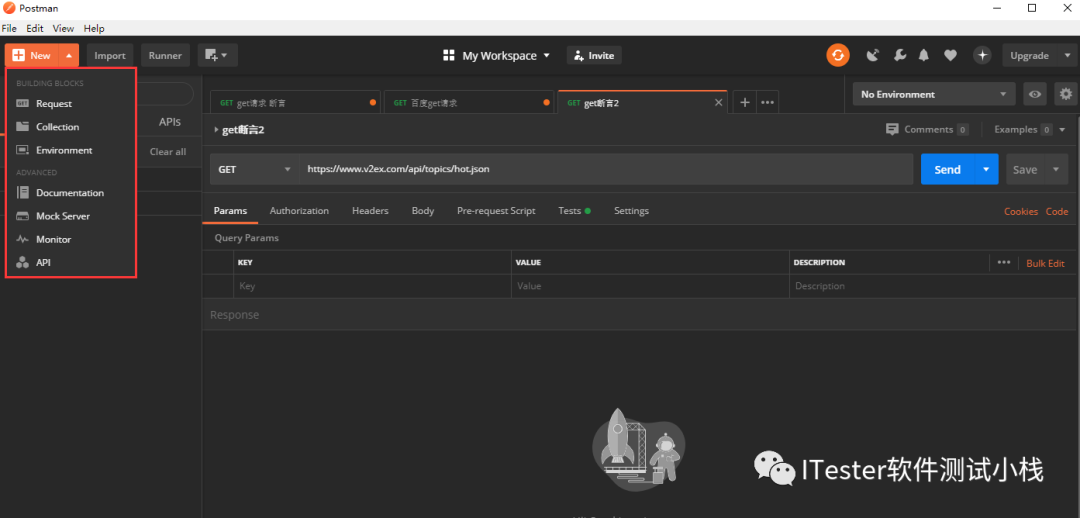This screenshot has height=518, width=1080.
Task: Click the Save button
Action: pos(1025,169)
